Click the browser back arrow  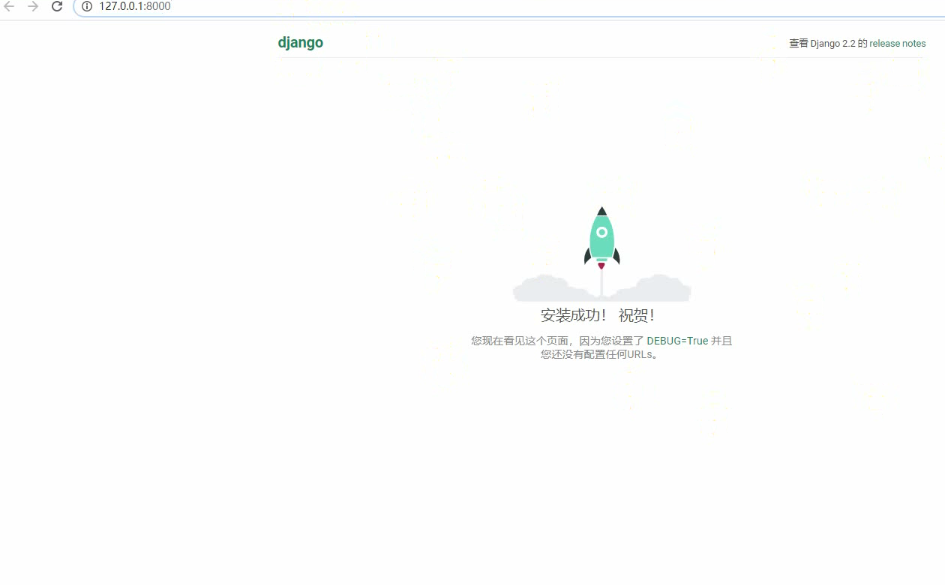pos(9,6)
